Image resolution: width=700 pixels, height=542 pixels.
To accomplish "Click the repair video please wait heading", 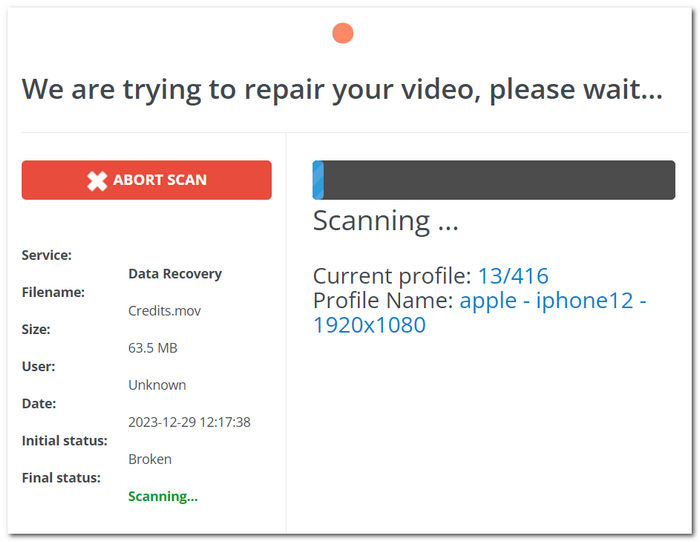I will click(x=342, y=89).
